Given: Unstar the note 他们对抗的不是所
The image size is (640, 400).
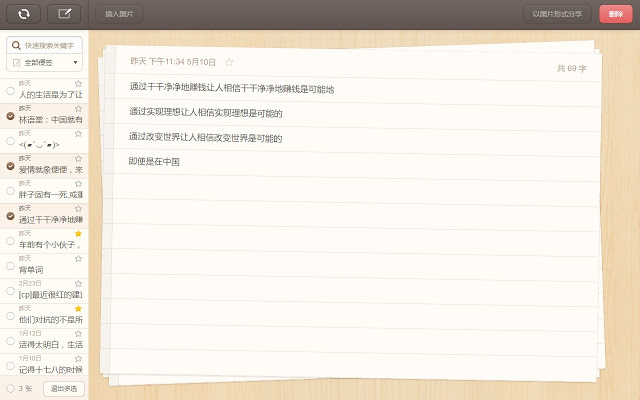Looking at the screenshot, I should pos(78,309).
